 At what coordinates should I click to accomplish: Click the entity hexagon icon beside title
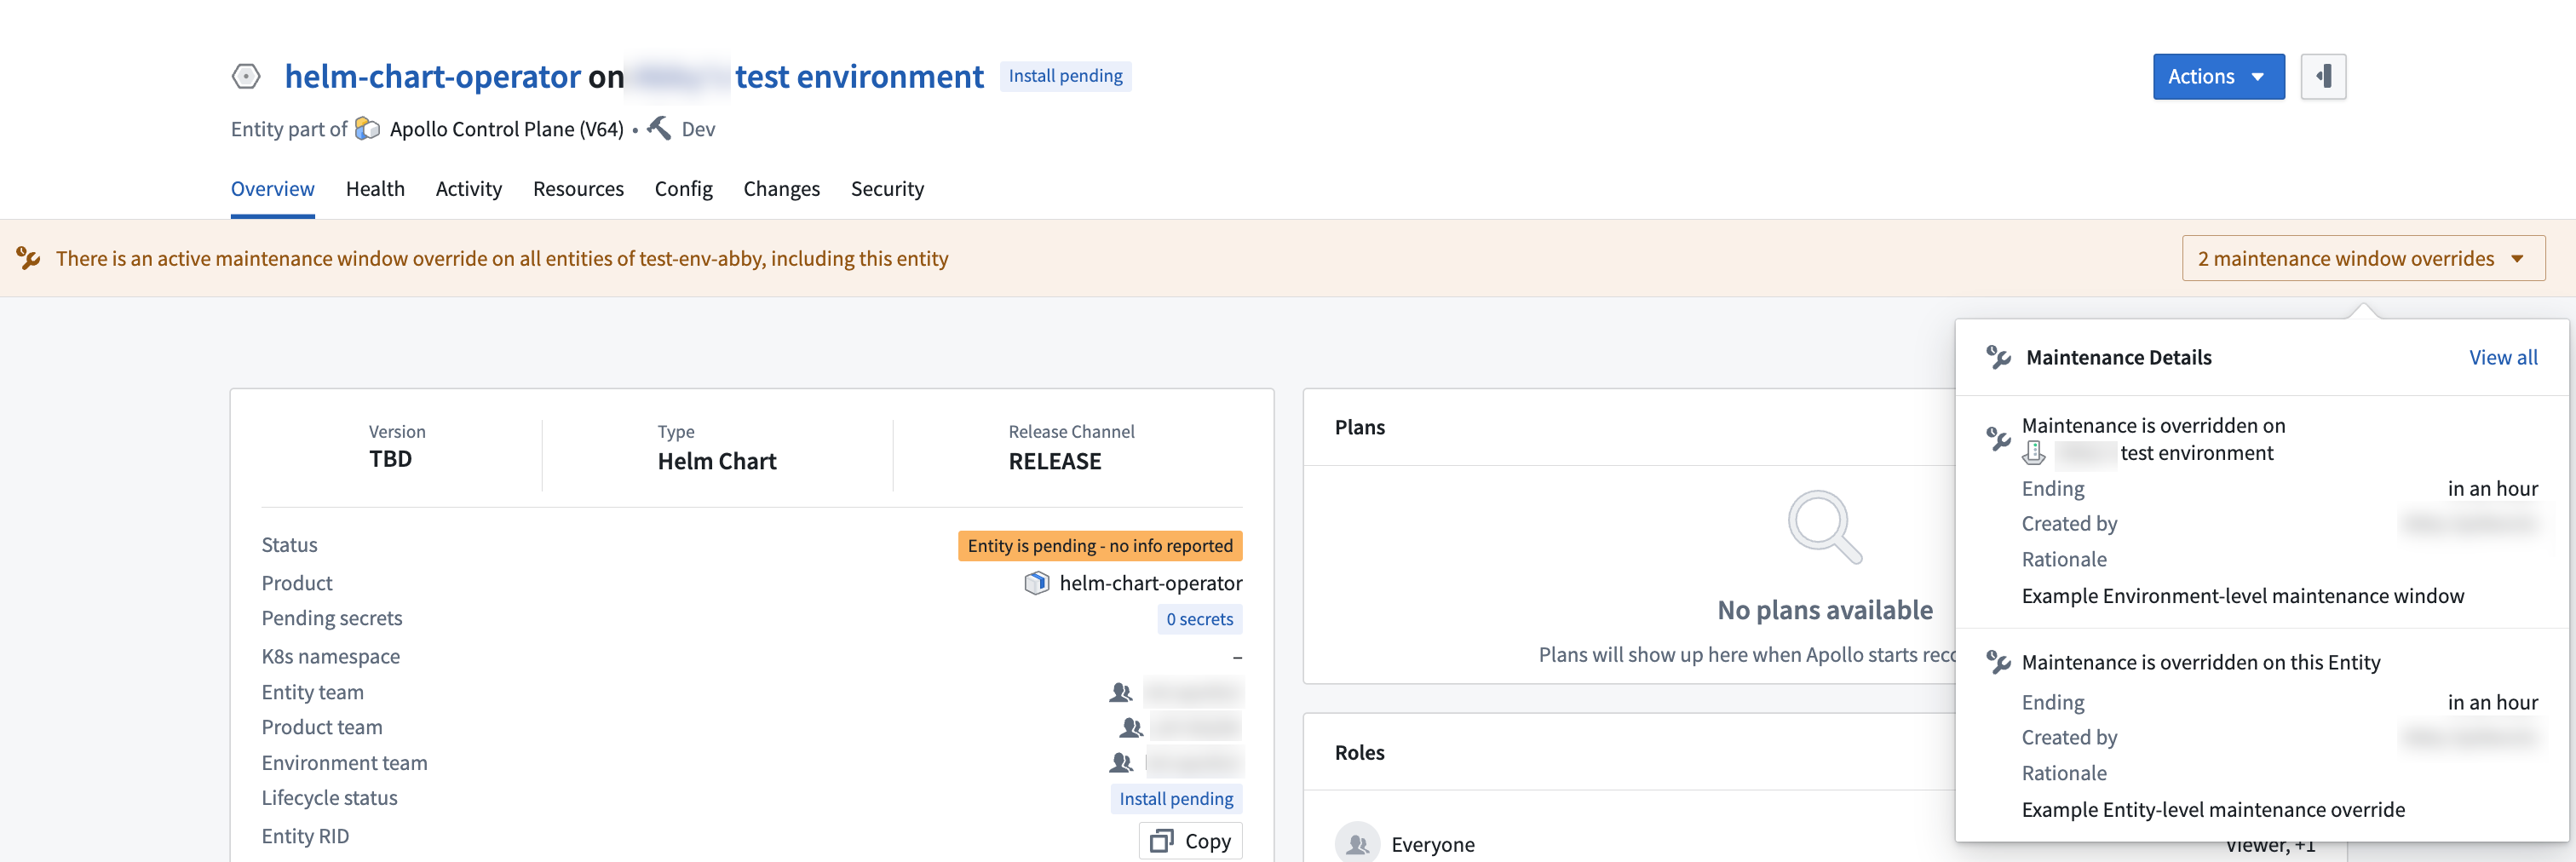tap(246, 77)
